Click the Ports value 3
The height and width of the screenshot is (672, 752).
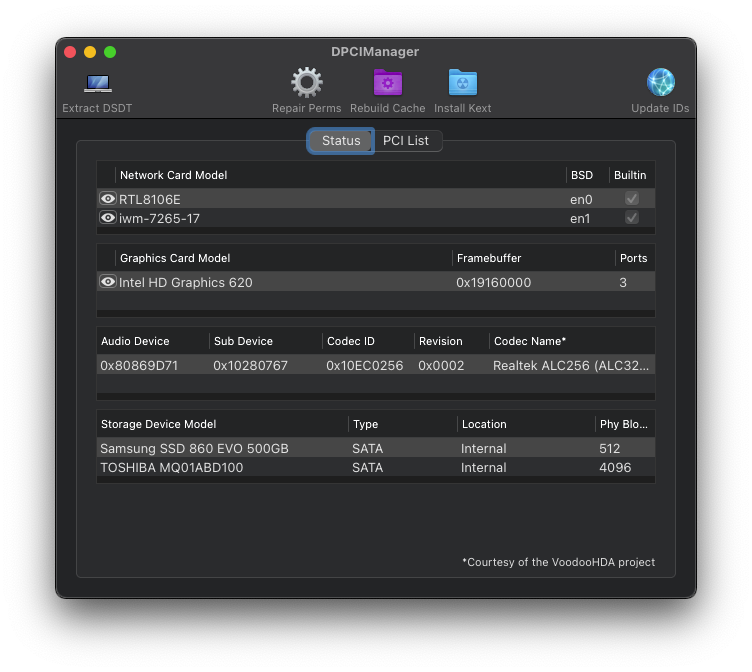click(x=623, y=283)
